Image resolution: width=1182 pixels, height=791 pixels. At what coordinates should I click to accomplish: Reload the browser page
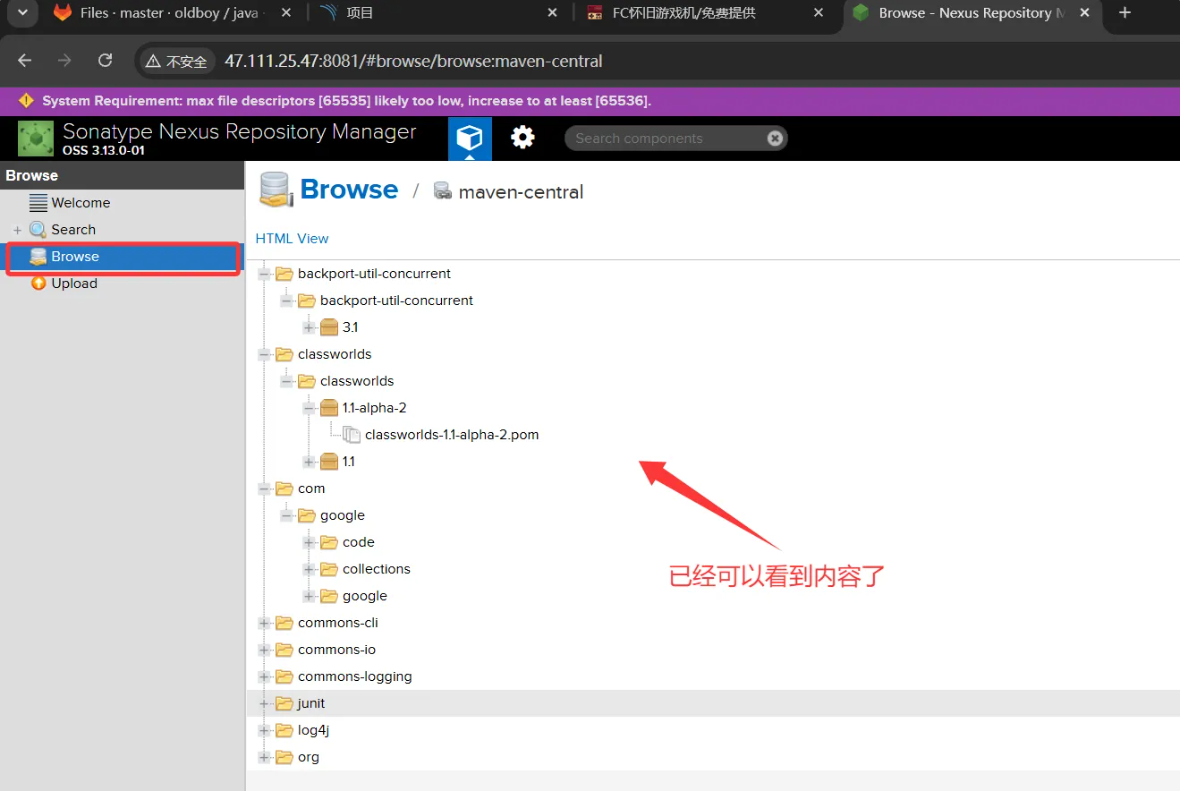[105, 60]
